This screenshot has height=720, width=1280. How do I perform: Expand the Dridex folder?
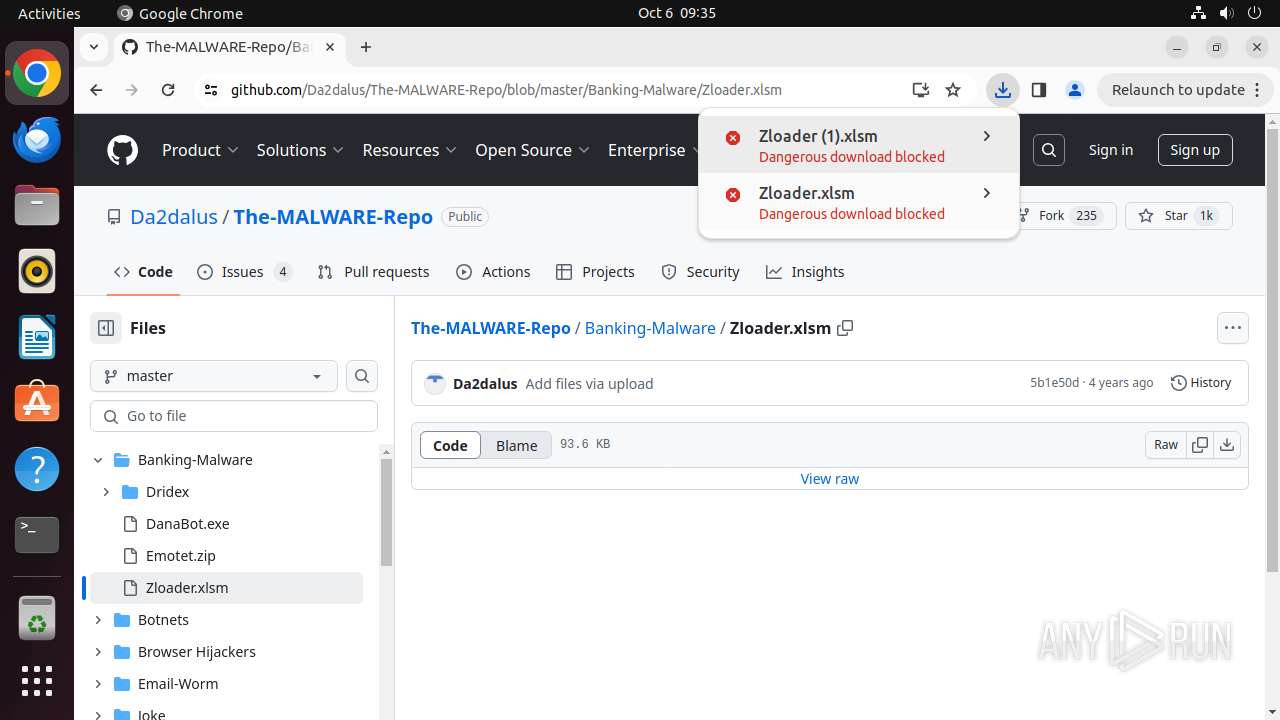click(x=106, y=492)
